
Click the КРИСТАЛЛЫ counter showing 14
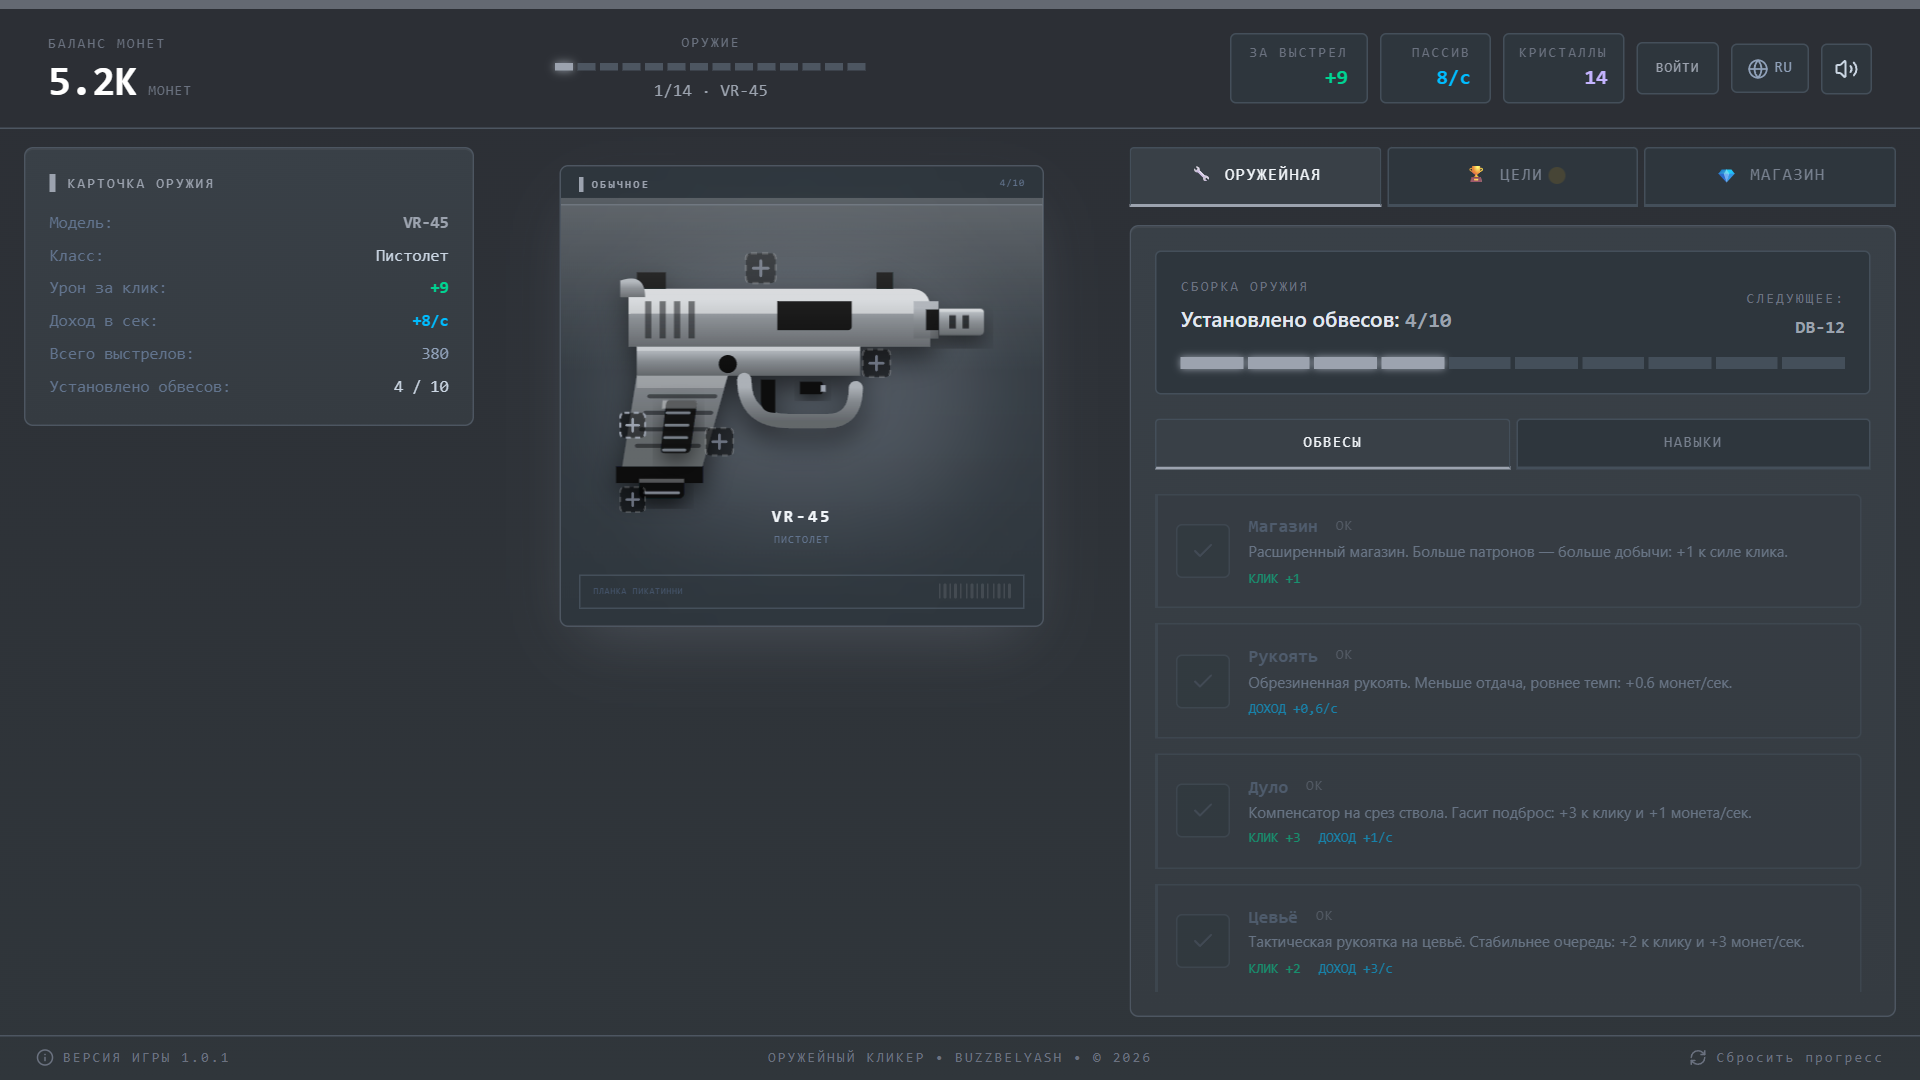1563,68
